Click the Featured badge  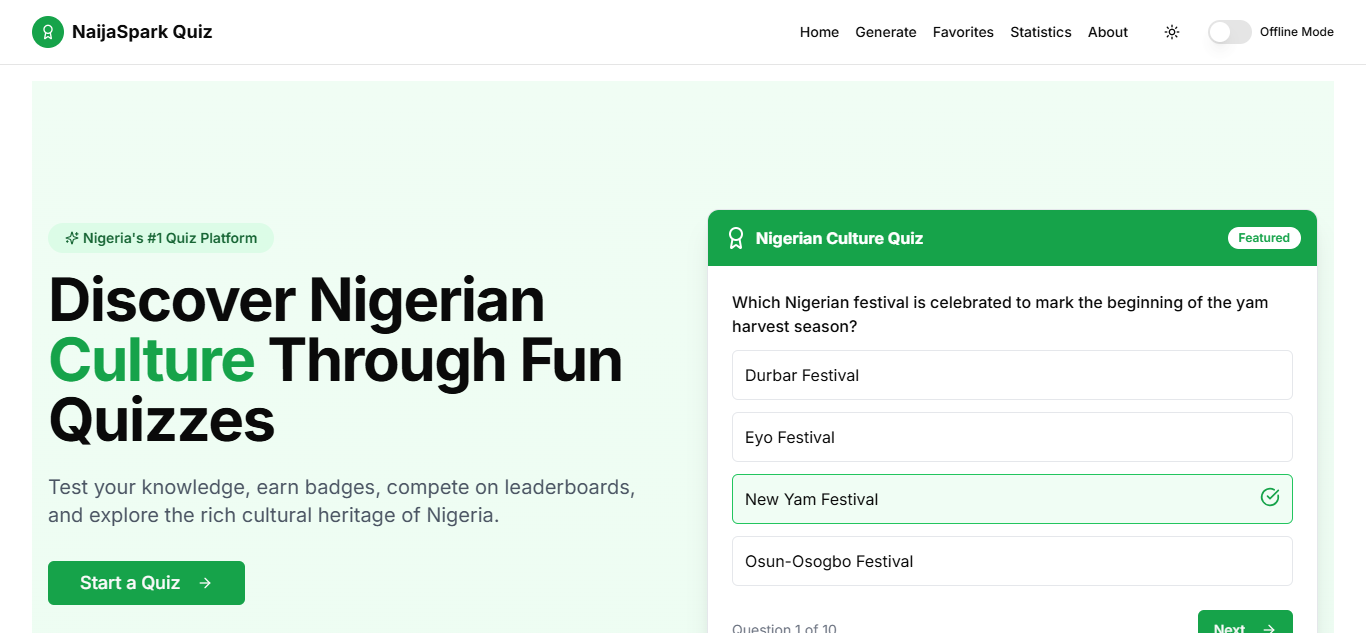coord(1264,238)
